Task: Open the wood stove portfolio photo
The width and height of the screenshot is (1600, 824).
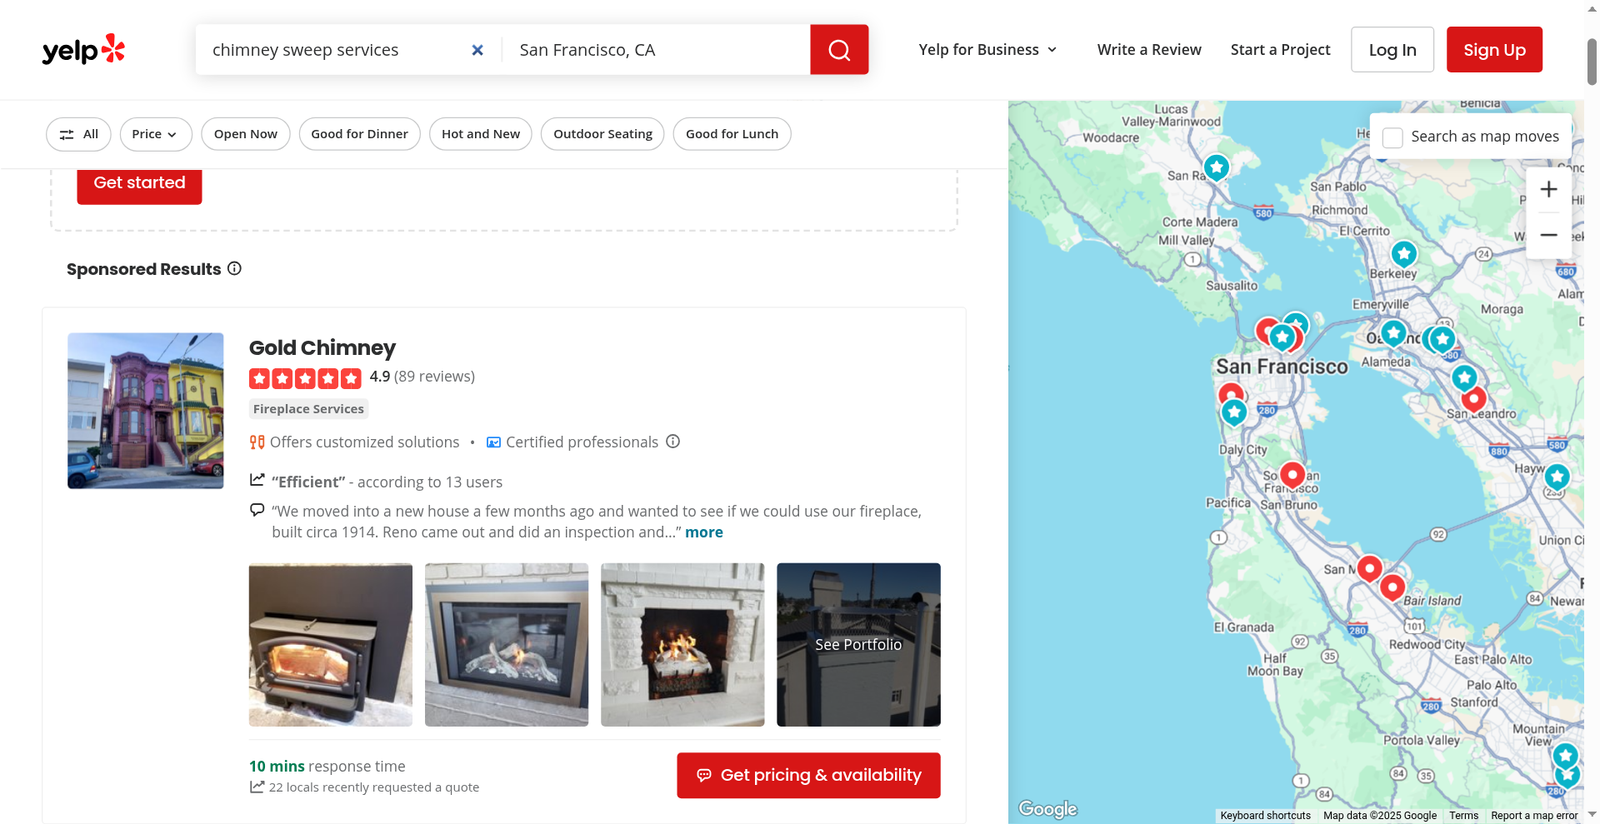Action: click(331, 645)
